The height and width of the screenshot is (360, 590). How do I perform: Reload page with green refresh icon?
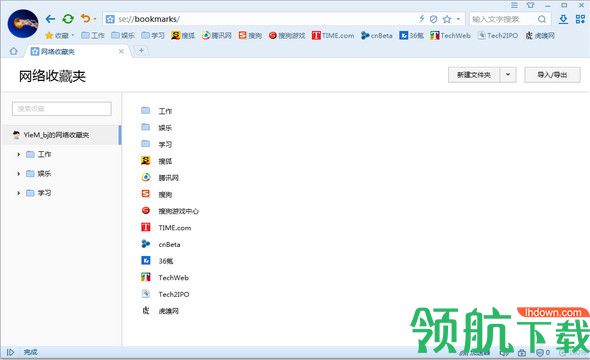68,19
